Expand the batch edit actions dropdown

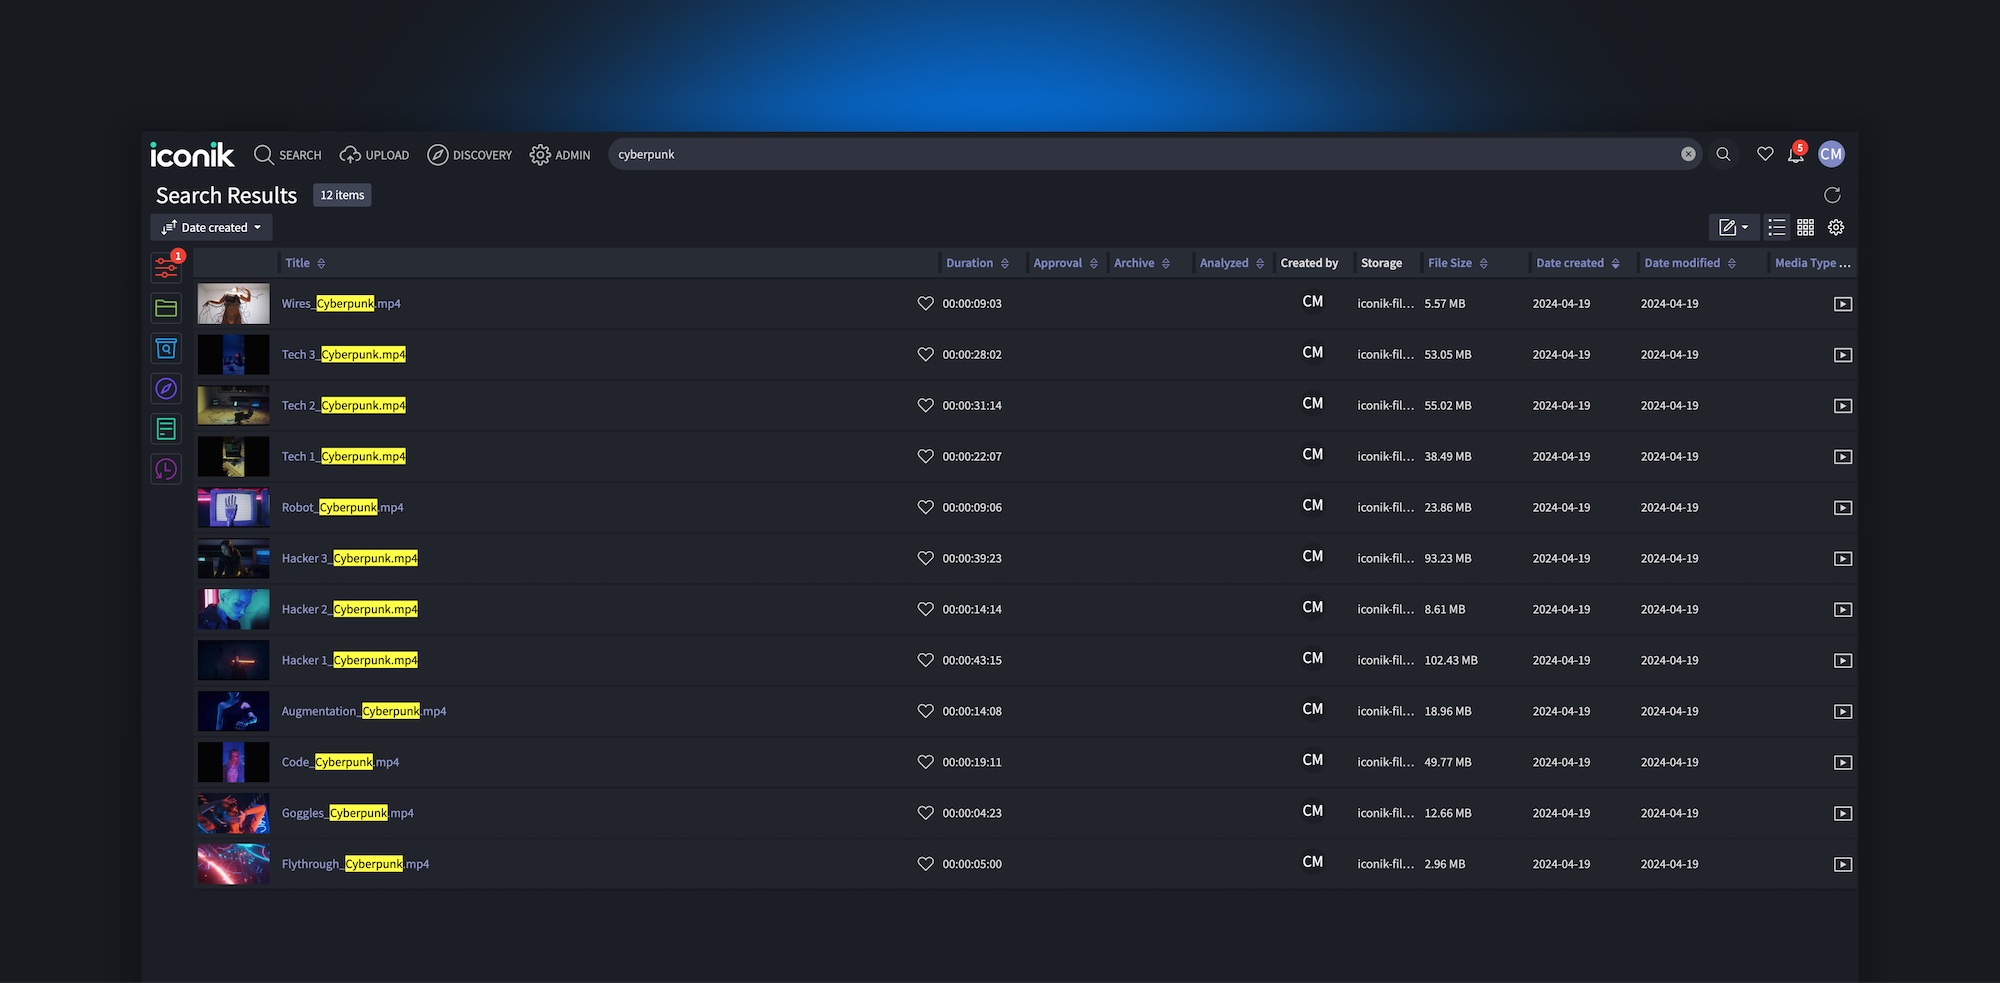(1733, 227)
